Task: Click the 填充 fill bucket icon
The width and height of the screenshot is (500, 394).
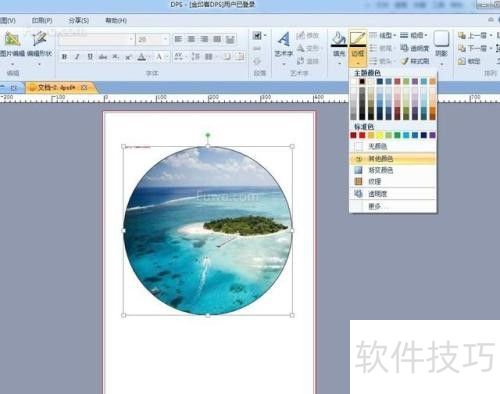Action: [x=339, y=39]
